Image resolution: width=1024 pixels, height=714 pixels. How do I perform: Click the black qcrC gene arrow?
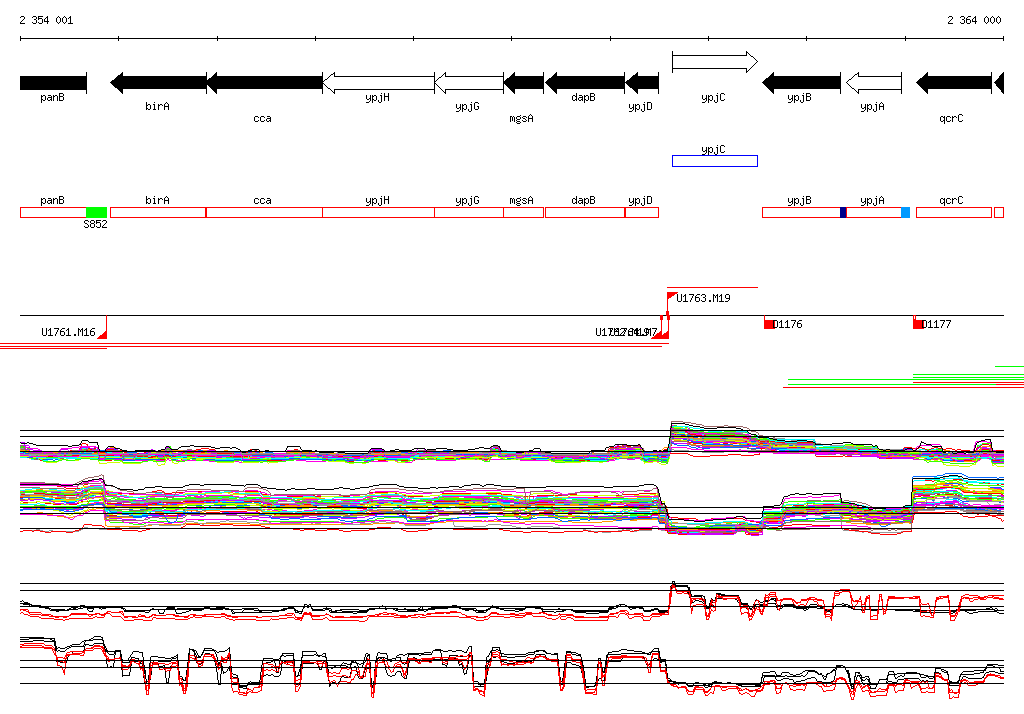coord(953,82)
